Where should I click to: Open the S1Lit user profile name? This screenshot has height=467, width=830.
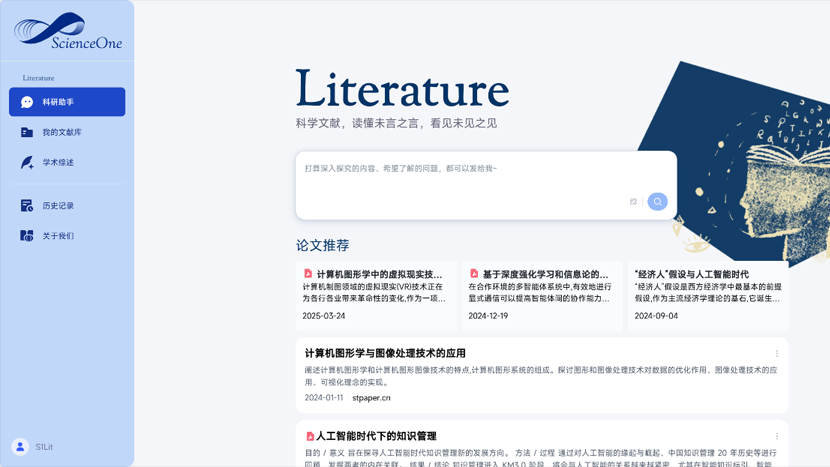pos(44,447)
